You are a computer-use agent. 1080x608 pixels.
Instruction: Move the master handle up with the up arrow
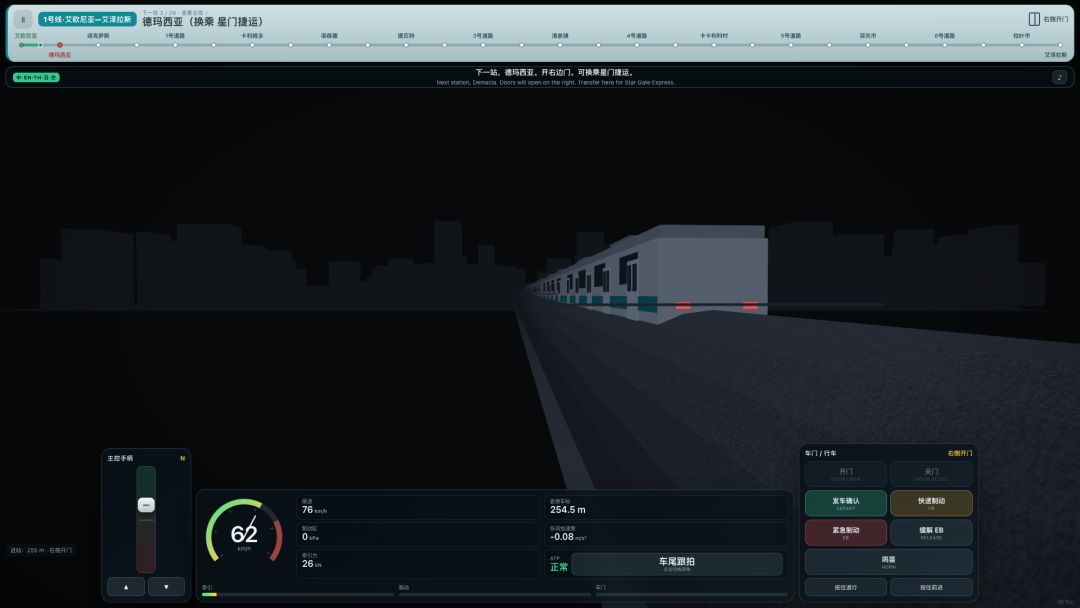click(x=126, y=587)
